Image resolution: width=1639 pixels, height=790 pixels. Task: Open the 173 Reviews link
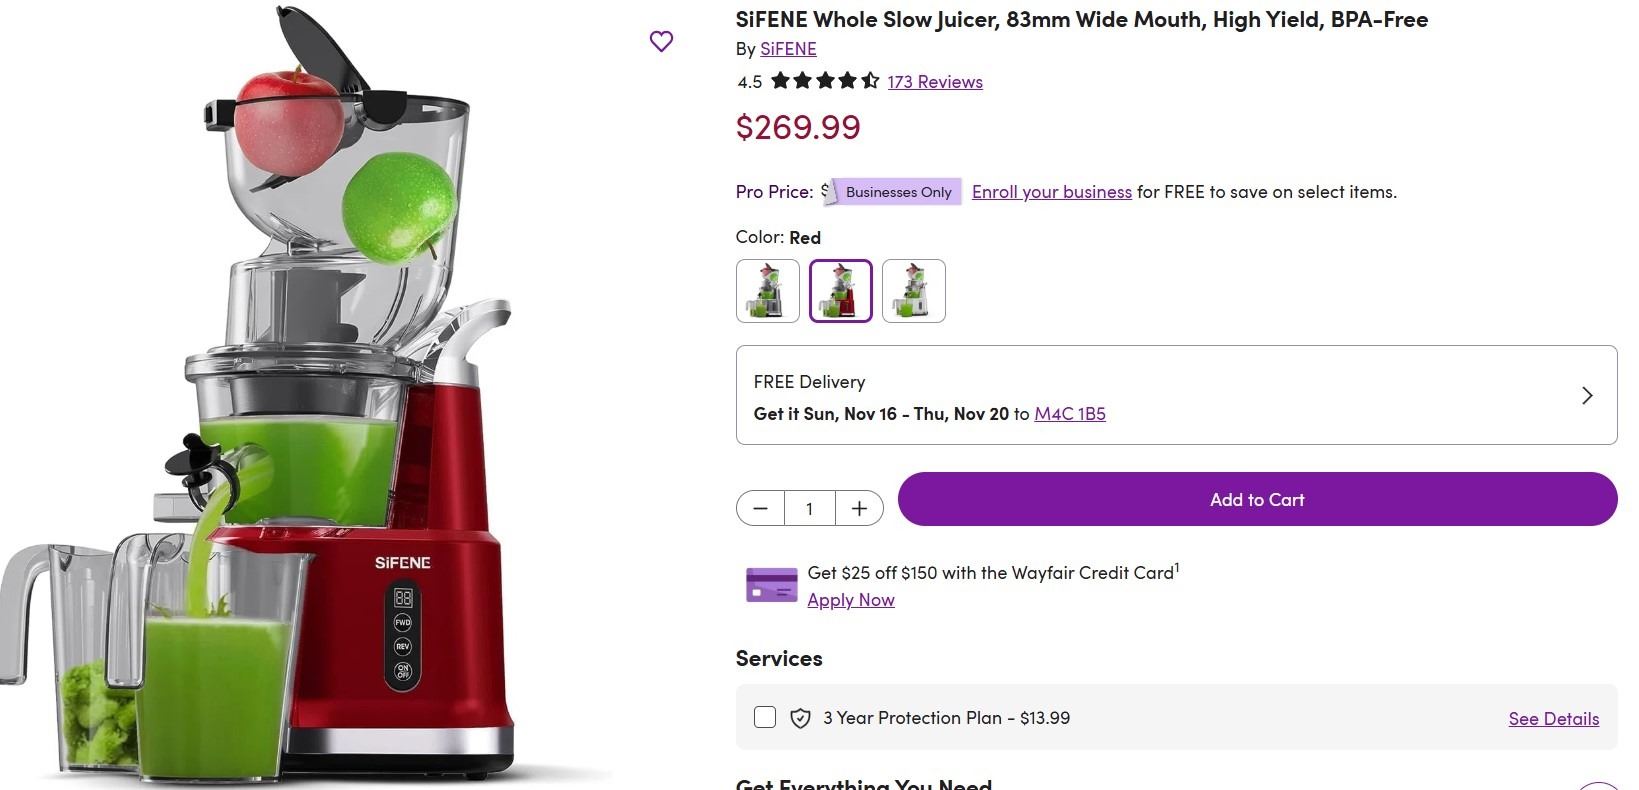pyautogui.click(x=935, y=82)
